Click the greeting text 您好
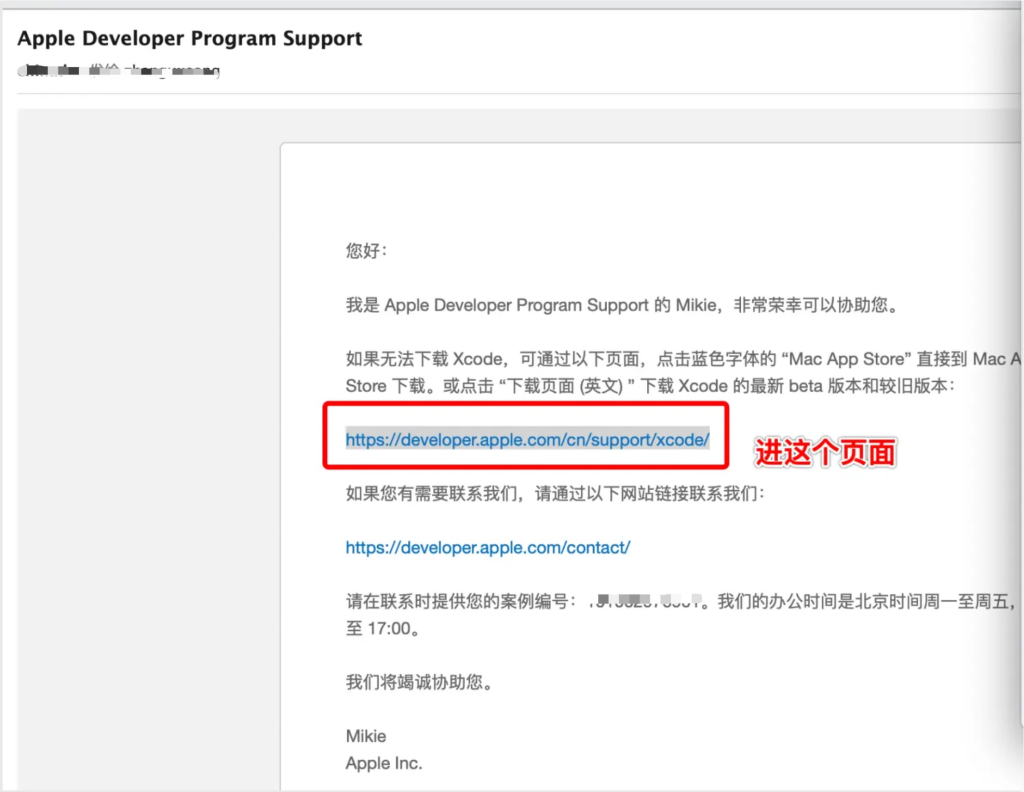The height and width of the screenshot is (792, 1024). point(366,251)
